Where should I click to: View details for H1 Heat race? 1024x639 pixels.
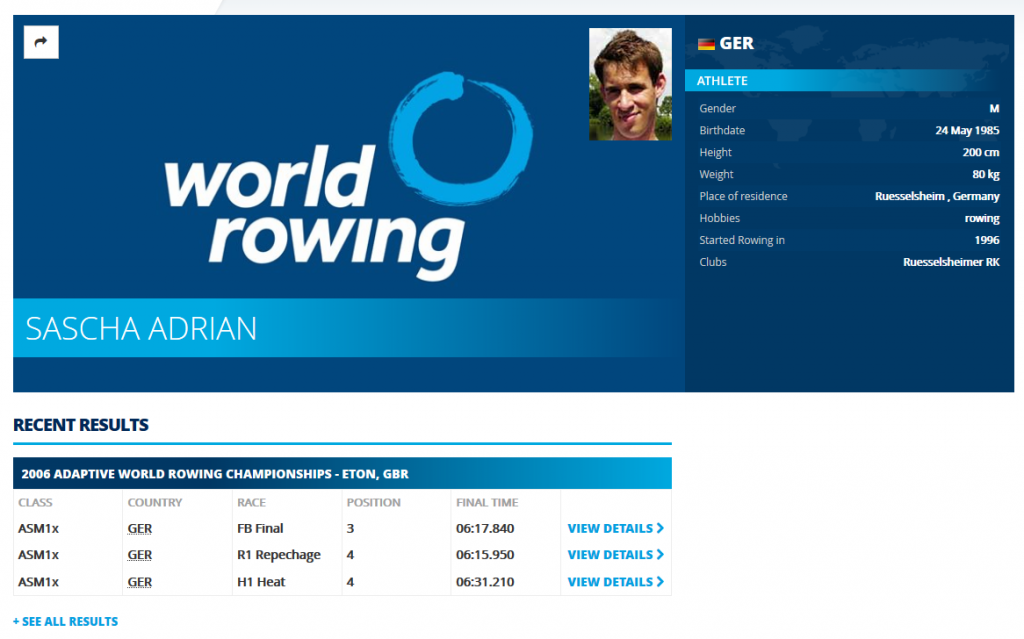point(615,582)
